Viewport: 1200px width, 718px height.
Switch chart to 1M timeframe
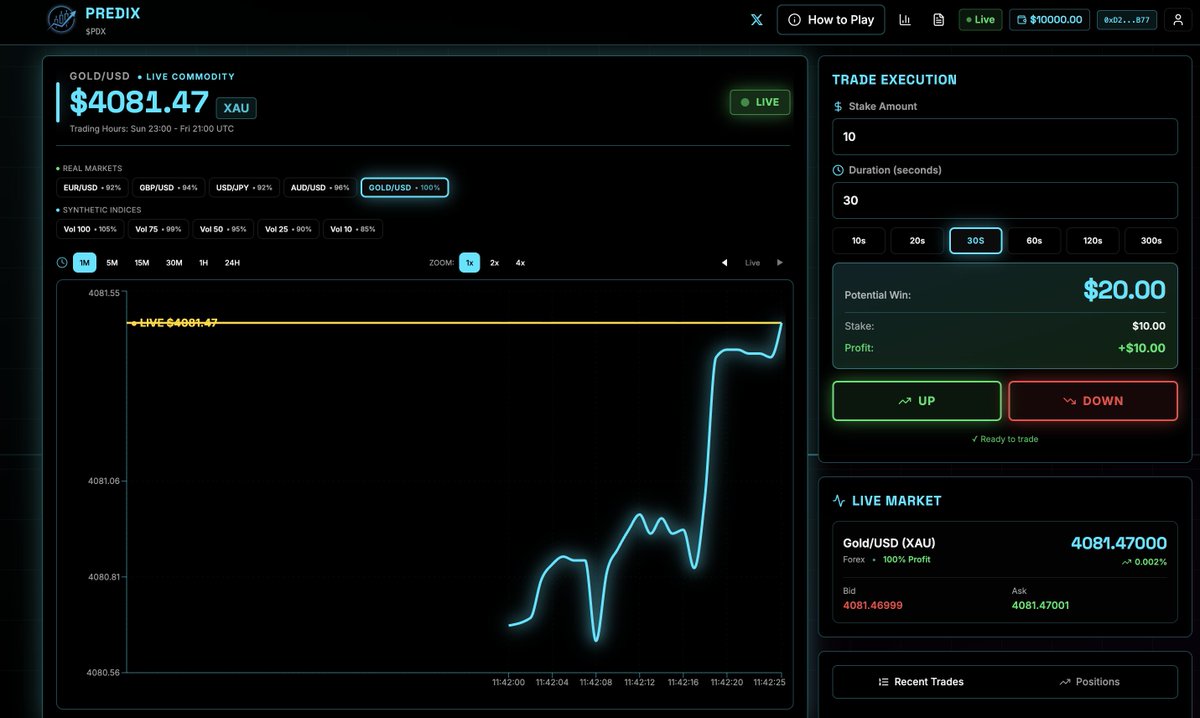(84, 263)
